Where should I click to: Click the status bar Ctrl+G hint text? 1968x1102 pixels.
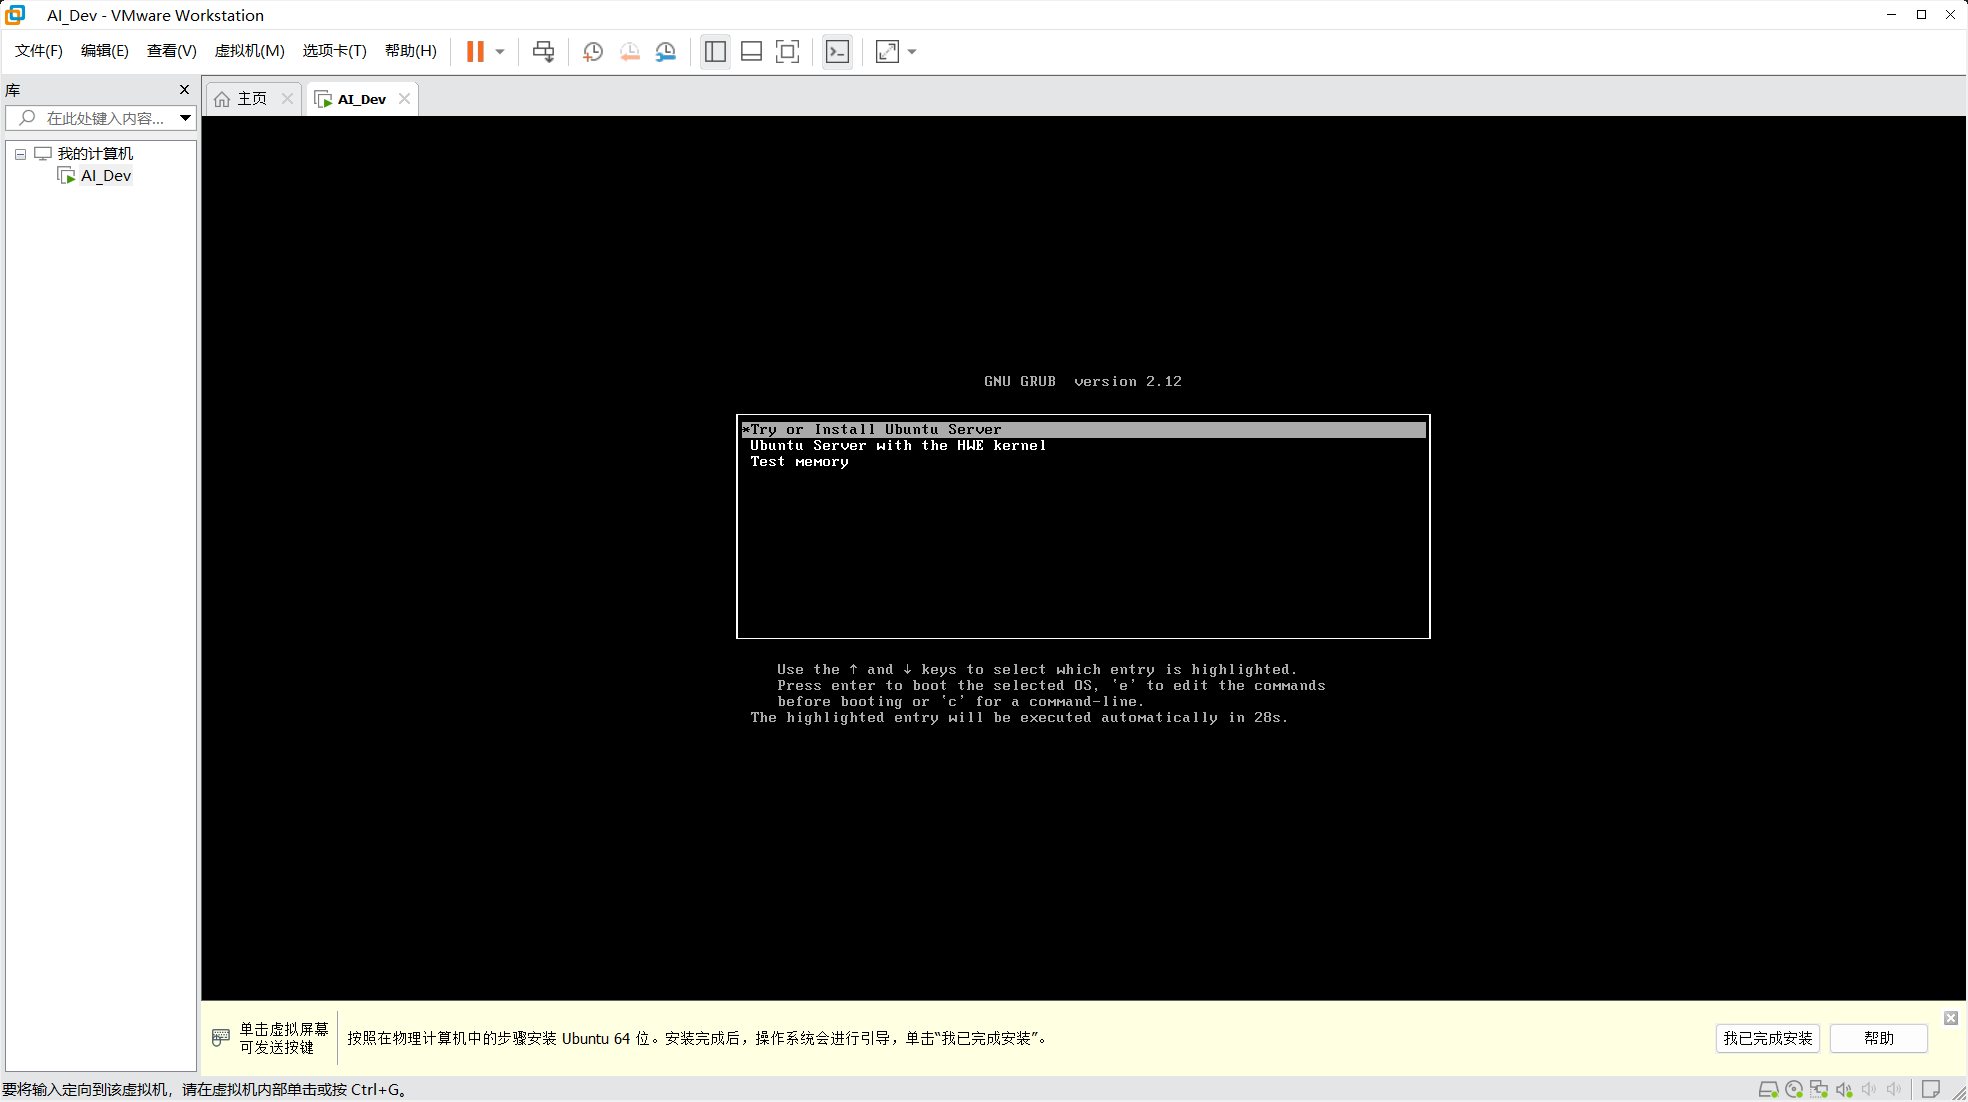point(204,1089)
